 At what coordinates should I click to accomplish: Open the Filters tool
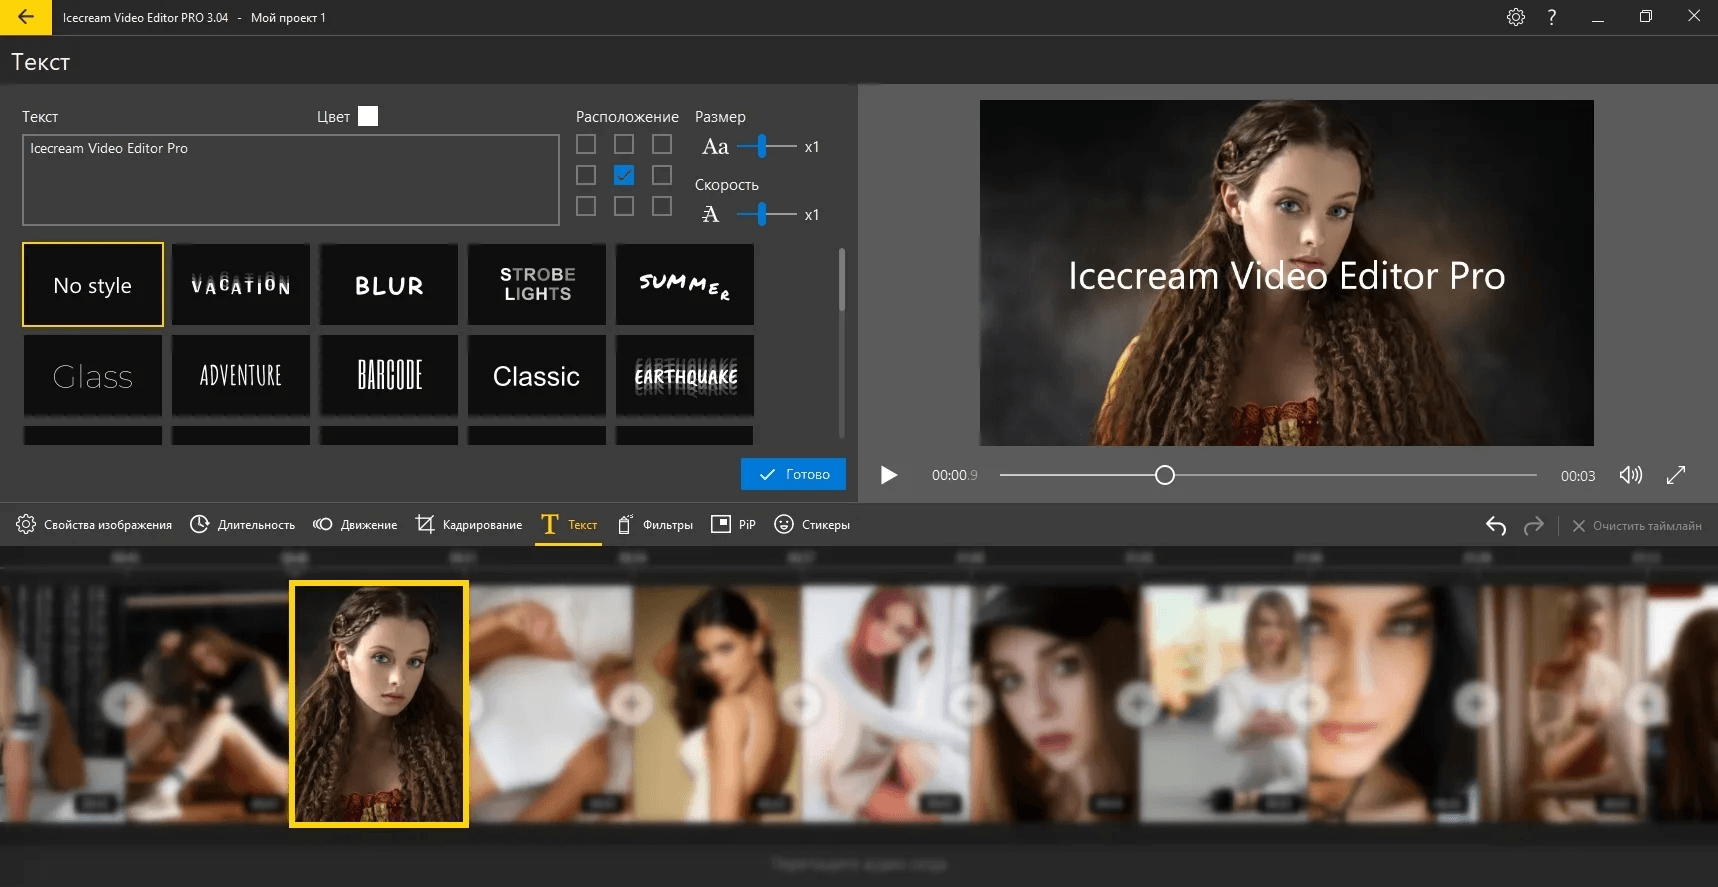[x=655, y=525]
